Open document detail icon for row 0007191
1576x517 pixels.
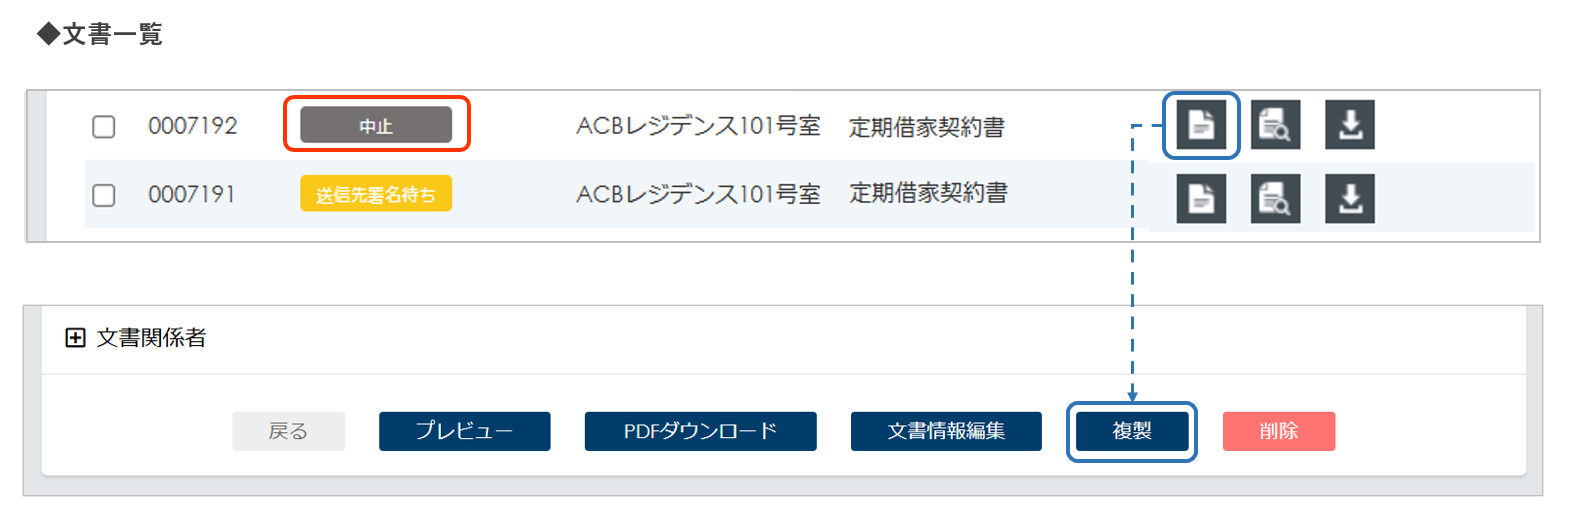pyautogui.click(x=1200, y=198)
